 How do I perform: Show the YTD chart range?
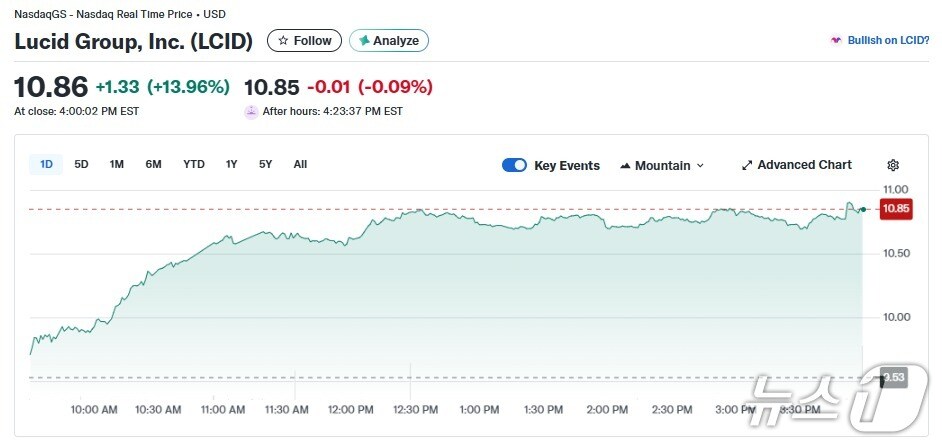[x=194, y=164]
